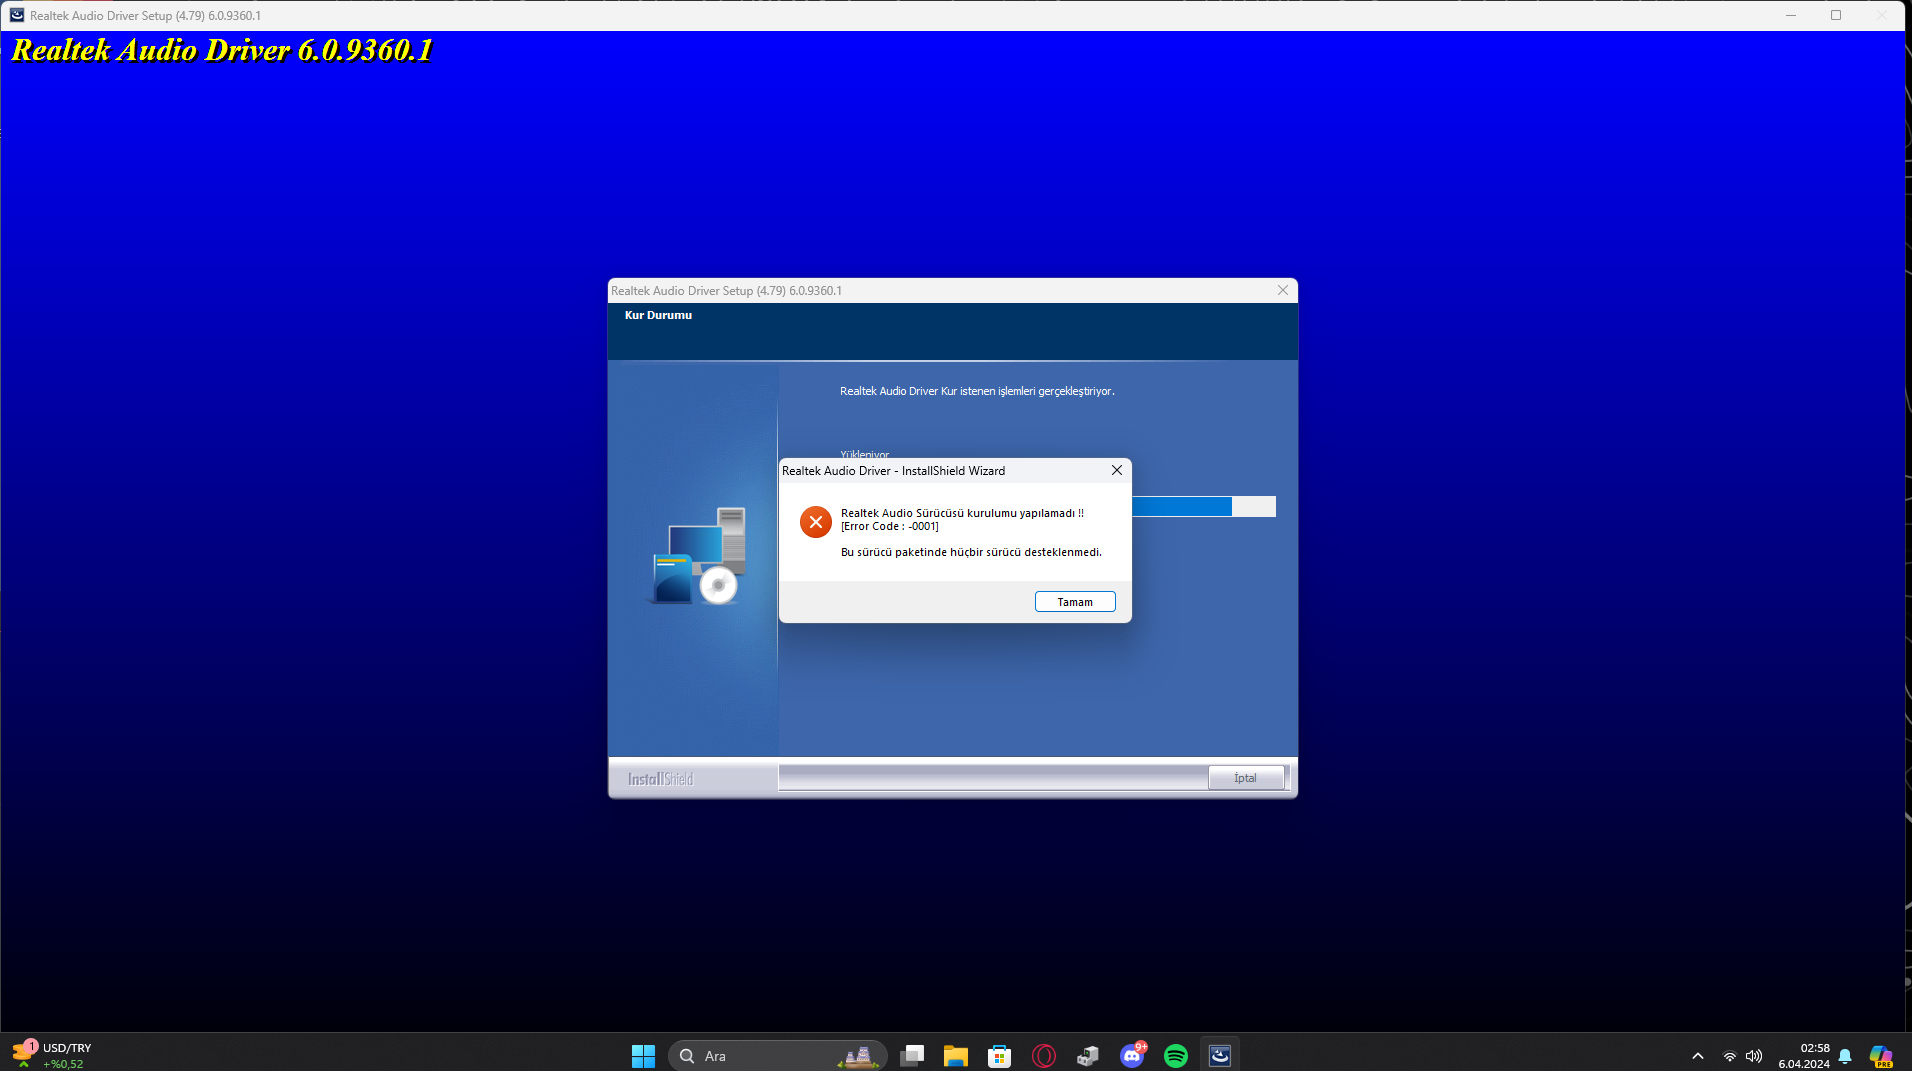Click the Realtek setup title bar app icon

tap(17, 15)
